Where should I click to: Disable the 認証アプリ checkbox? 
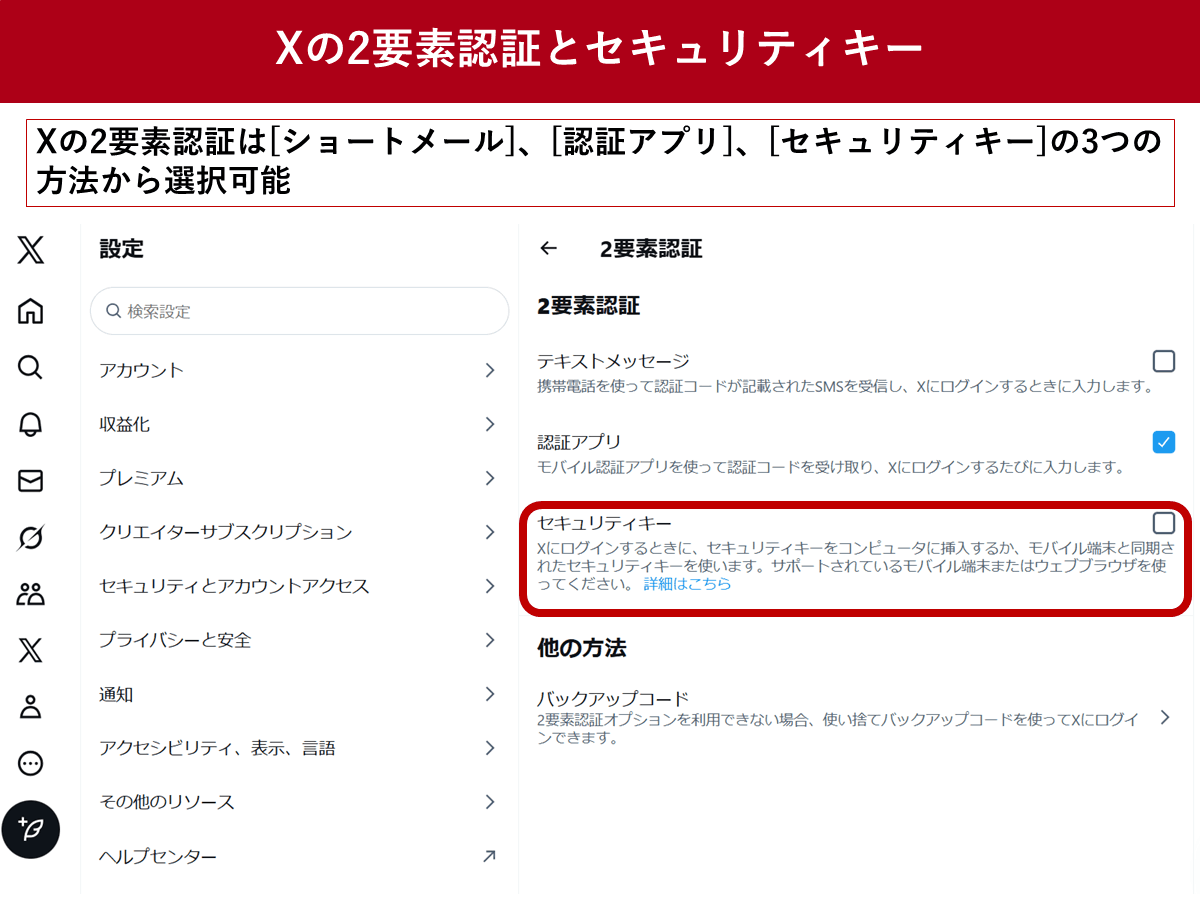pyautogui.click(x=1164, y=441)
